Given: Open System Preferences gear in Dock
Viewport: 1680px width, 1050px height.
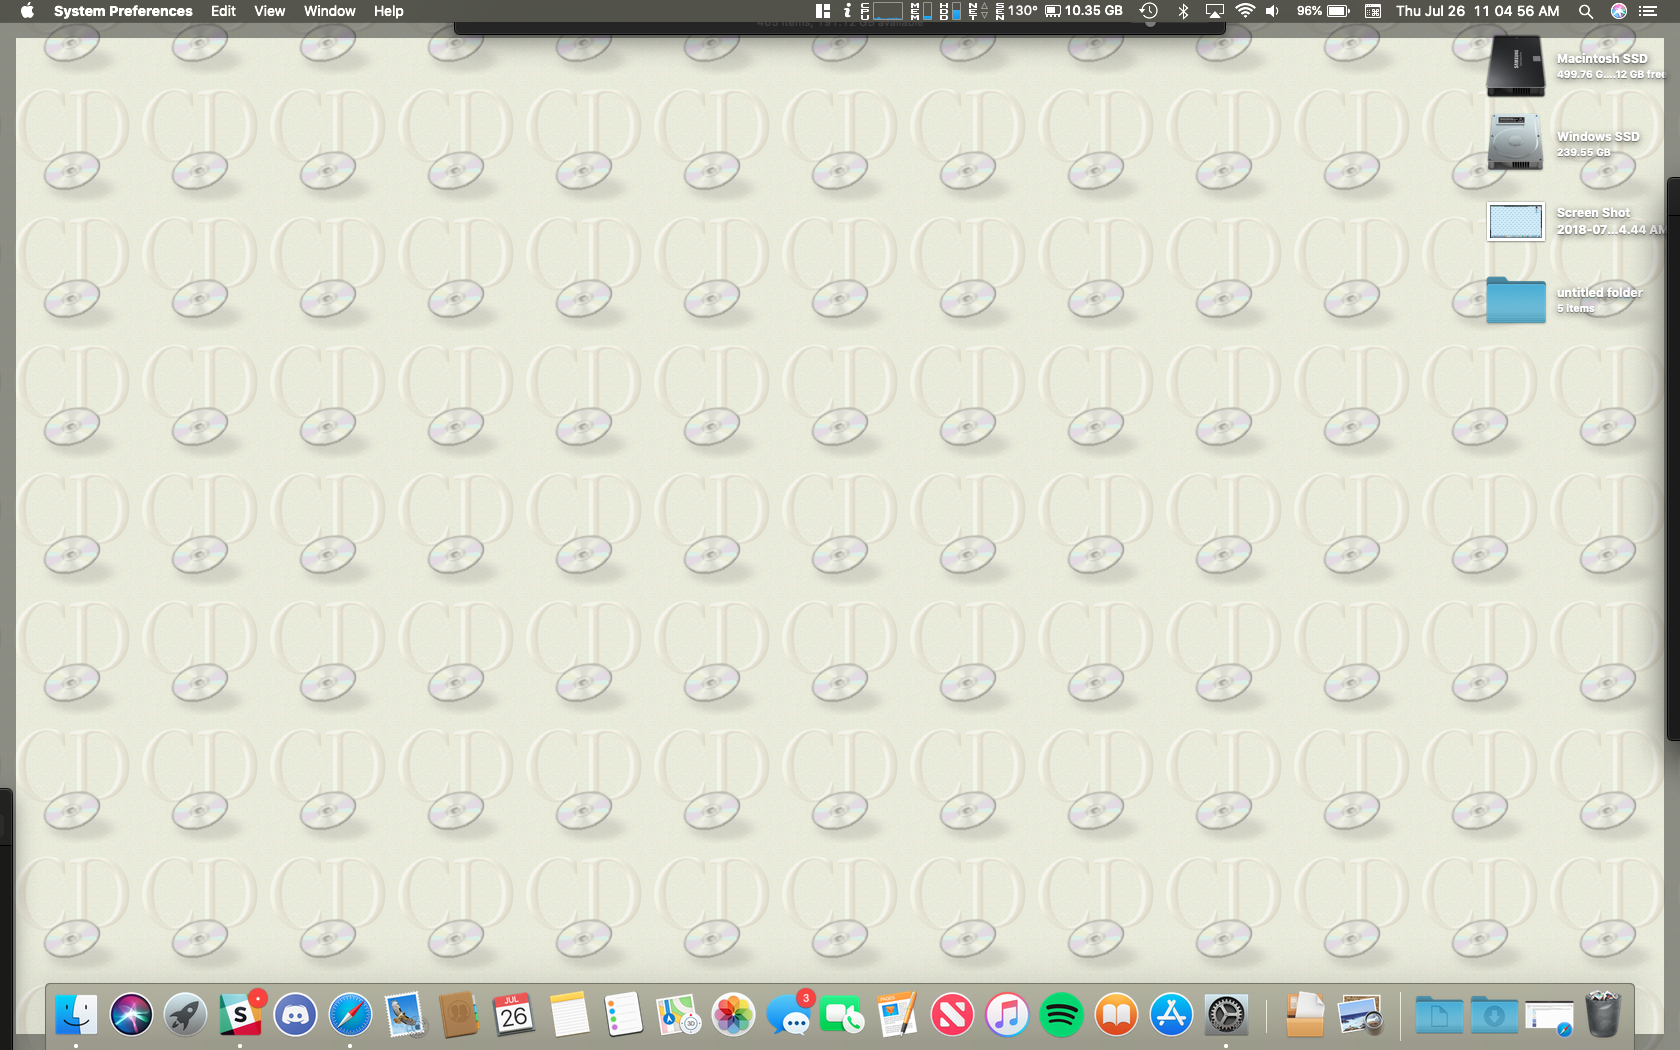Looking at the screenshot, I should coord(1225,1015).
